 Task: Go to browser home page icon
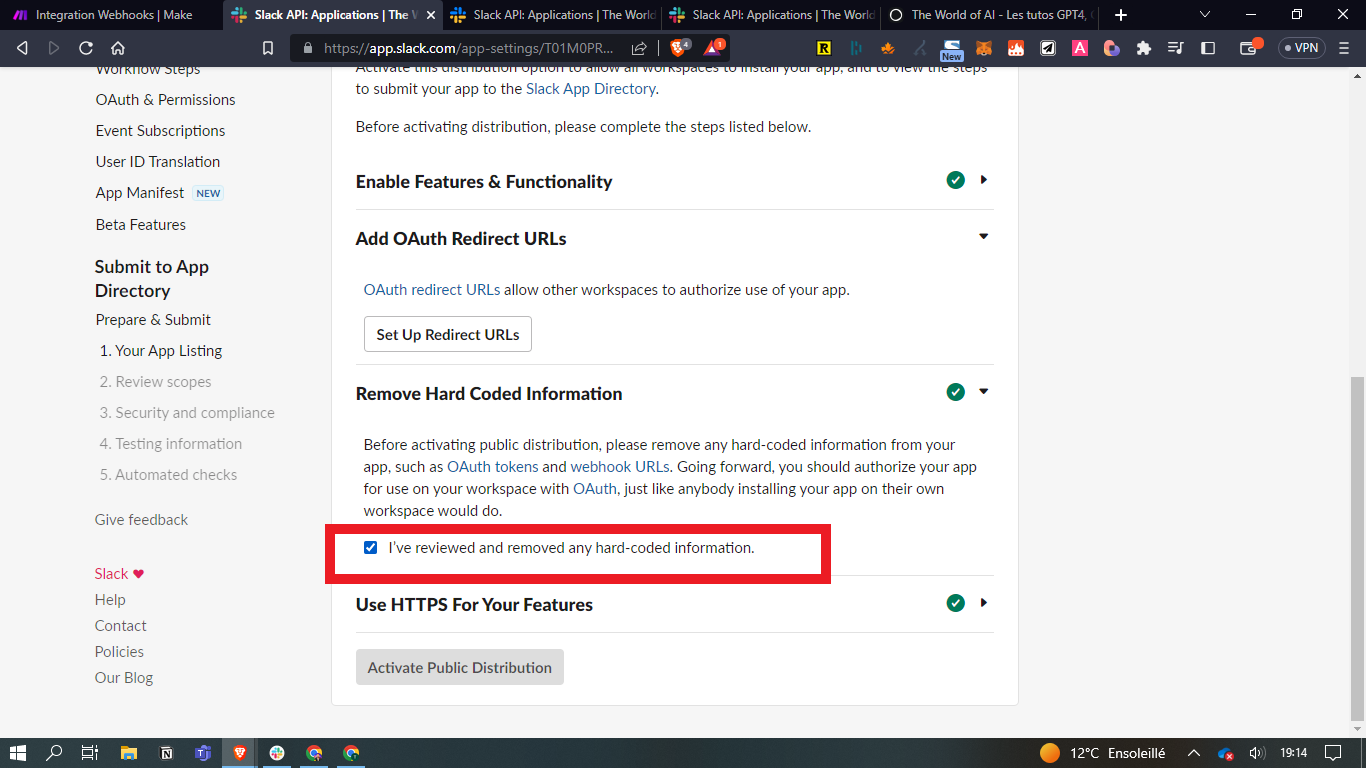coord(118,48)
